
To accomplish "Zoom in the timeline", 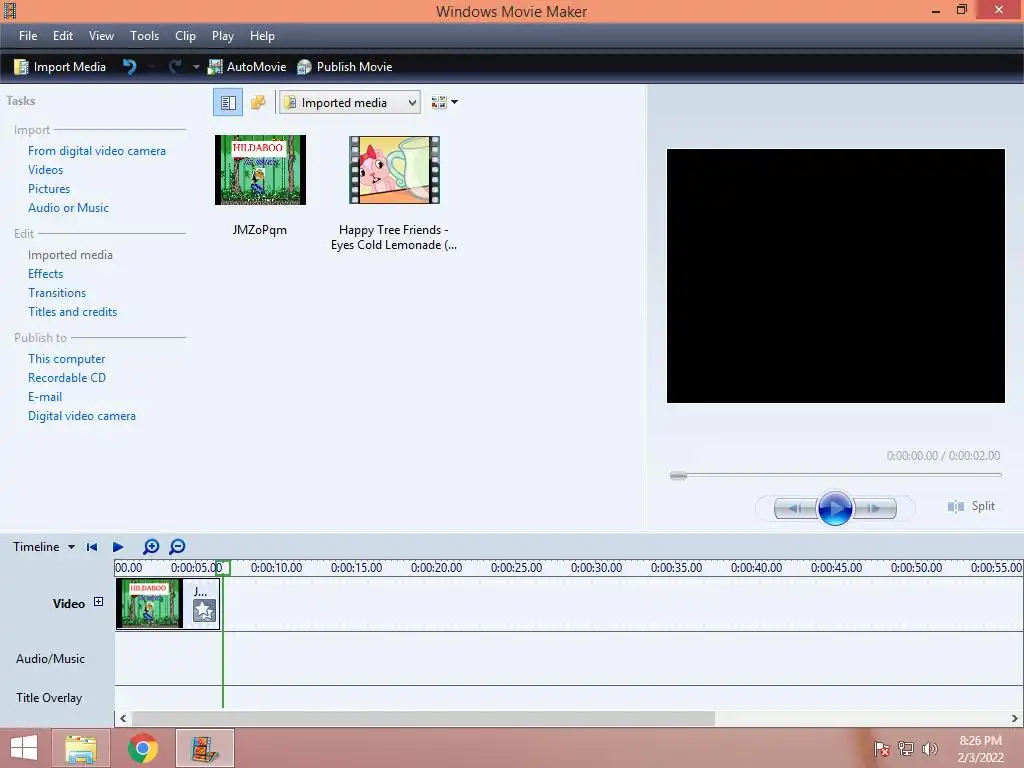I will pos(151,547).
